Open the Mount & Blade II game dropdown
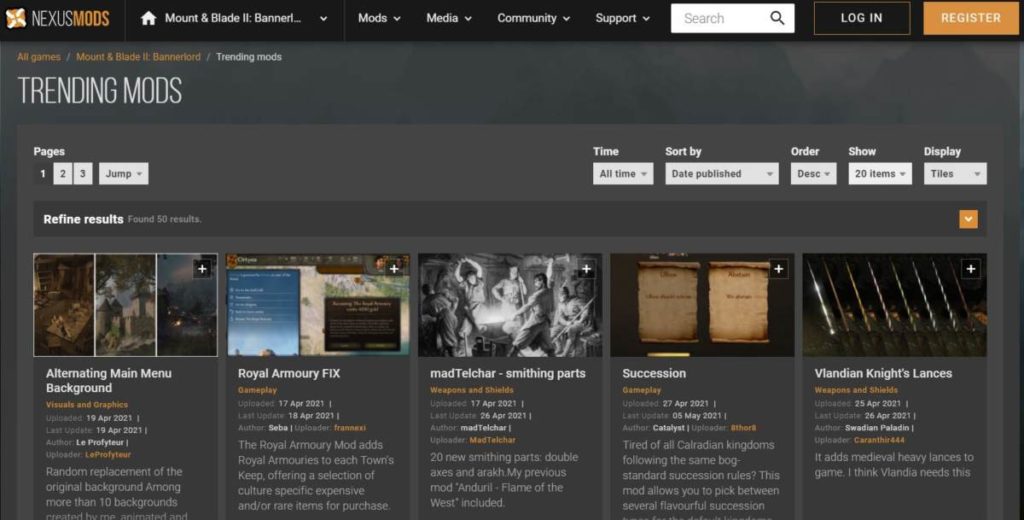Screen dimensions: 1024x520 coord(246,18)
